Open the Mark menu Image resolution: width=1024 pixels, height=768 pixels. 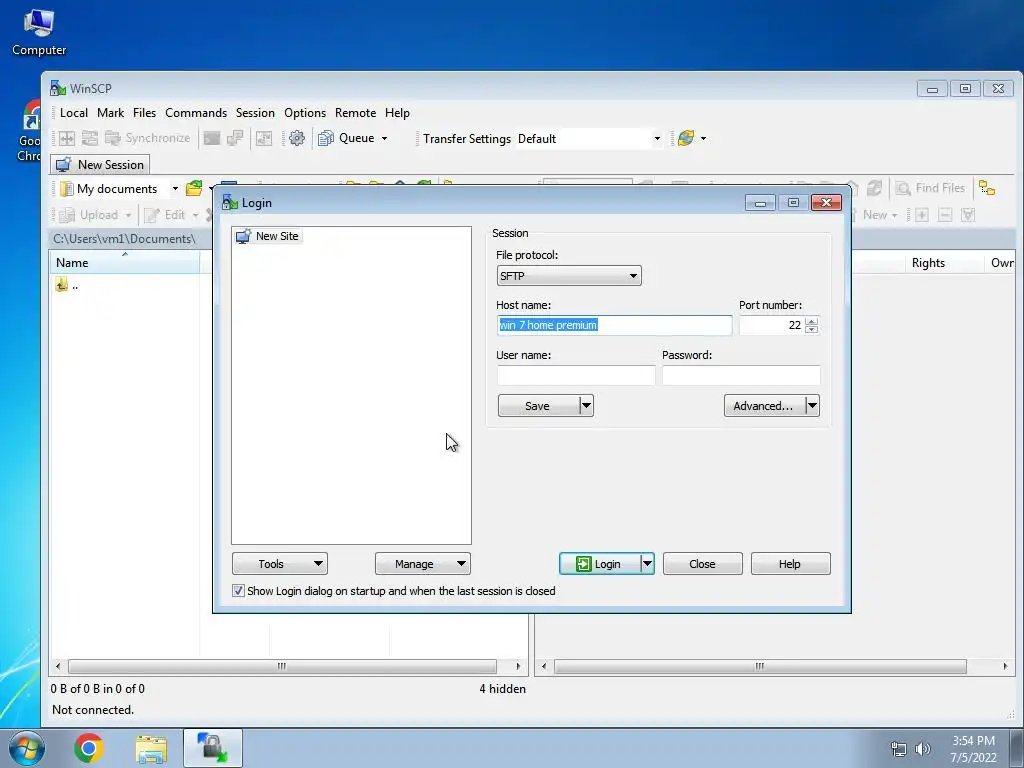point(110,113)
